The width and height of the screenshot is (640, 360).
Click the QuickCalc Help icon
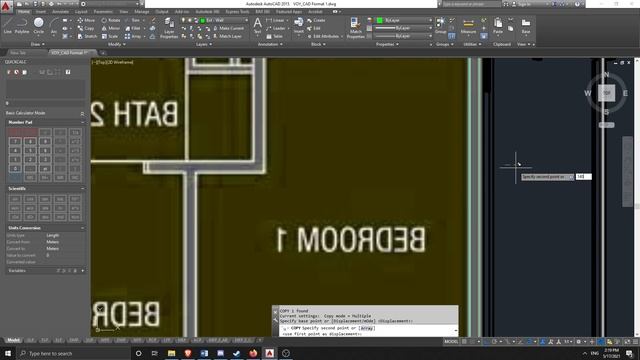click(68, 72)
